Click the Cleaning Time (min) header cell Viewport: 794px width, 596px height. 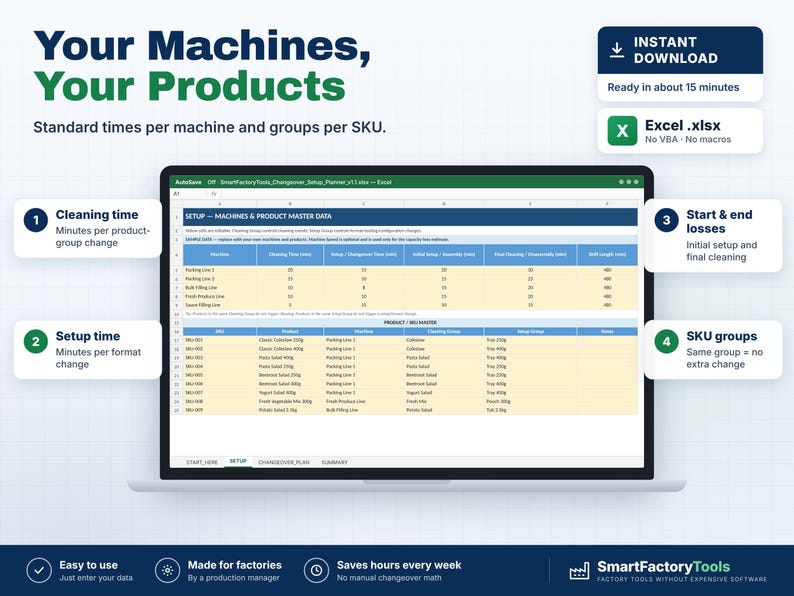tap(290, 255)
